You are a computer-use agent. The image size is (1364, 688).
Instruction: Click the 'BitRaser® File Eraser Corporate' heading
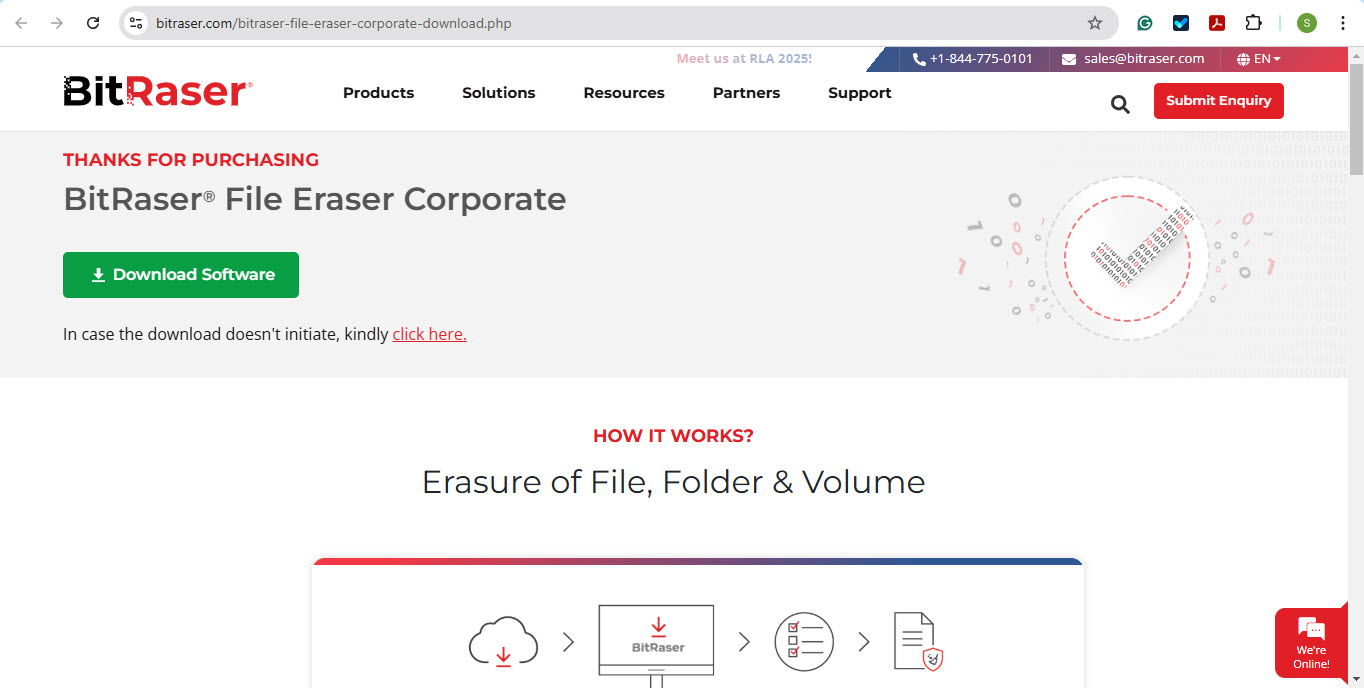pos(315,200)
